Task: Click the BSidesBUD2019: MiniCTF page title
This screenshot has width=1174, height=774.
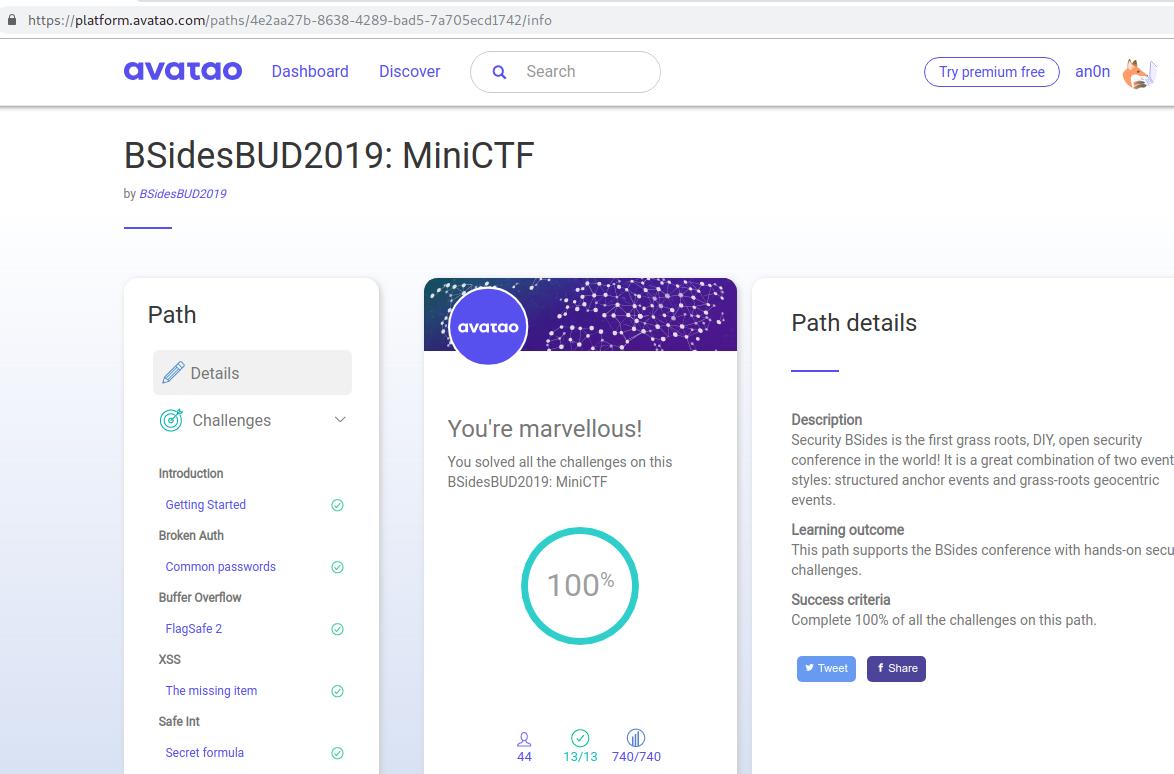Action: (x=329, y=156)
